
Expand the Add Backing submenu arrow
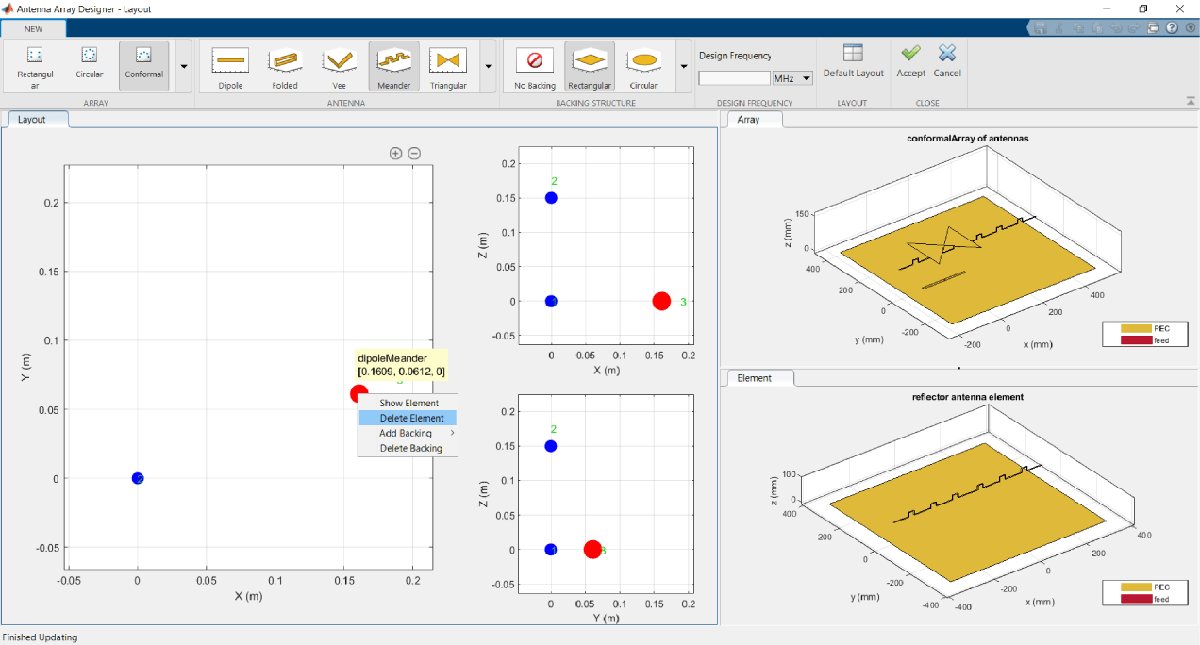(452, 433)
